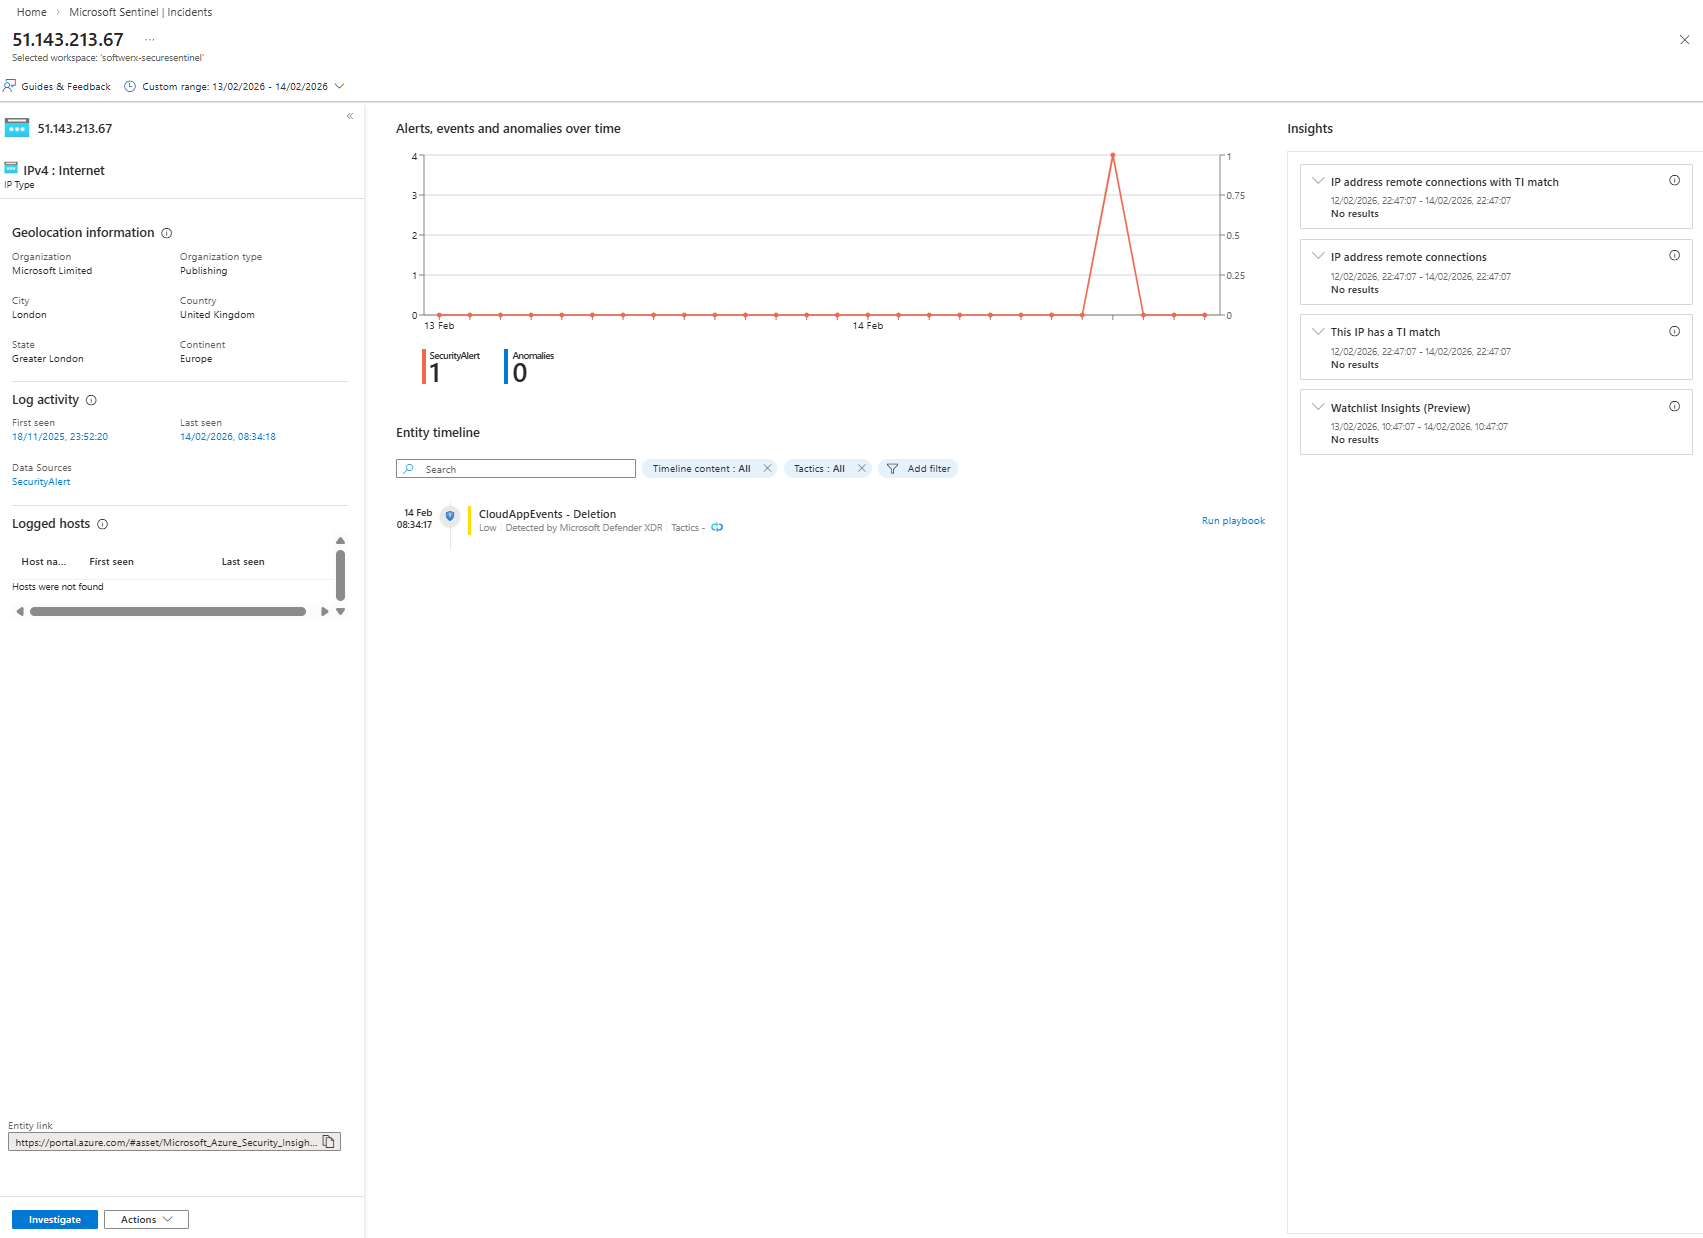Run playbook for CloudAppEvents alert
Viewport: 1703px width, 1238px height.
click(x=1233, y=521)
